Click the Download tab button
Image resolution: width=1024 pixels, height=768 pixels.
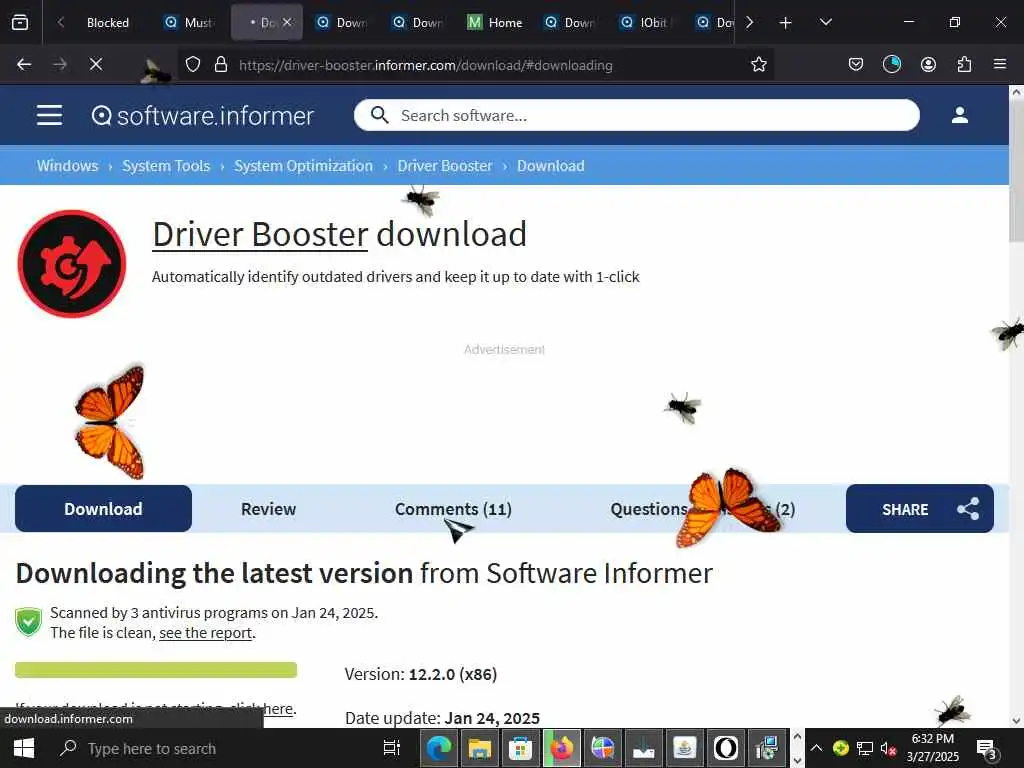[103, 509]
